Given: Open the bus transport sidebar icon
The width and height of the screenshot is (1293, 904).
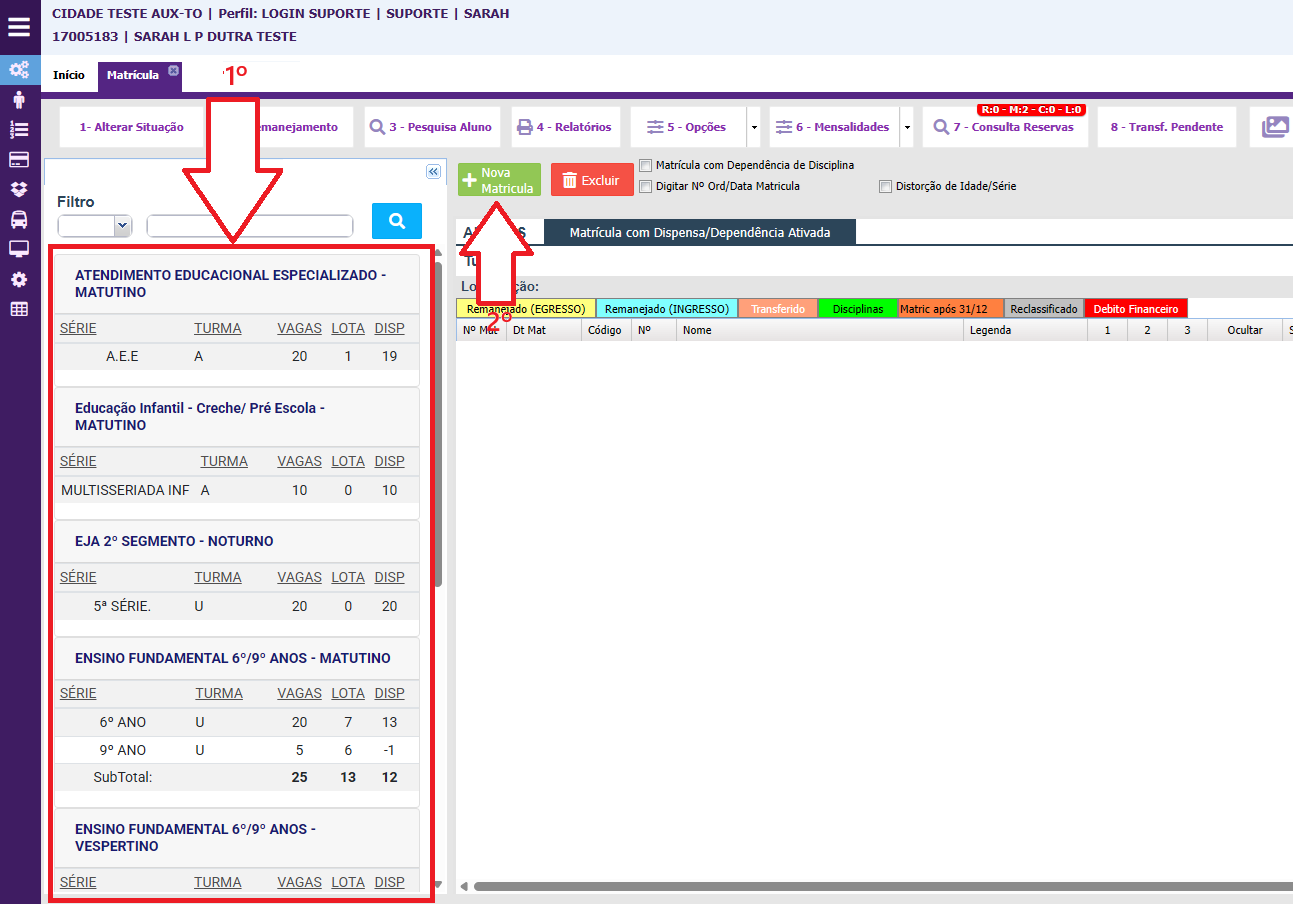Looking at the screenshot, I should coord(19,219).
